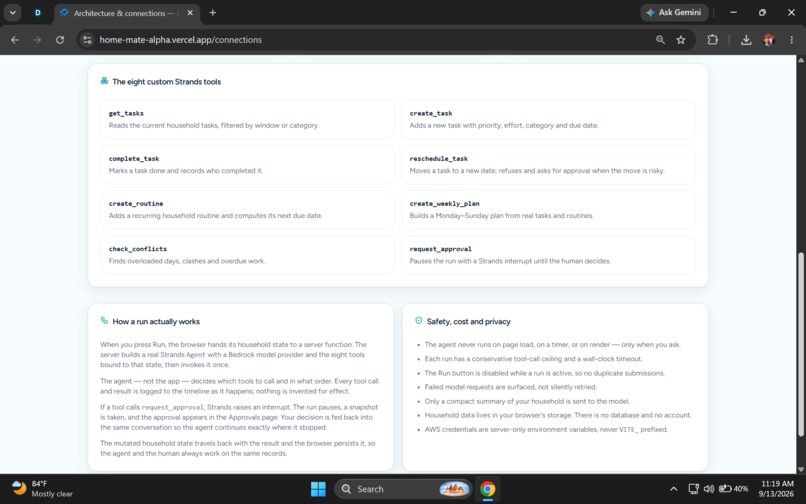Click the scrollbar down arrow
Screen dimensions: 806x504
pos(801,469)
